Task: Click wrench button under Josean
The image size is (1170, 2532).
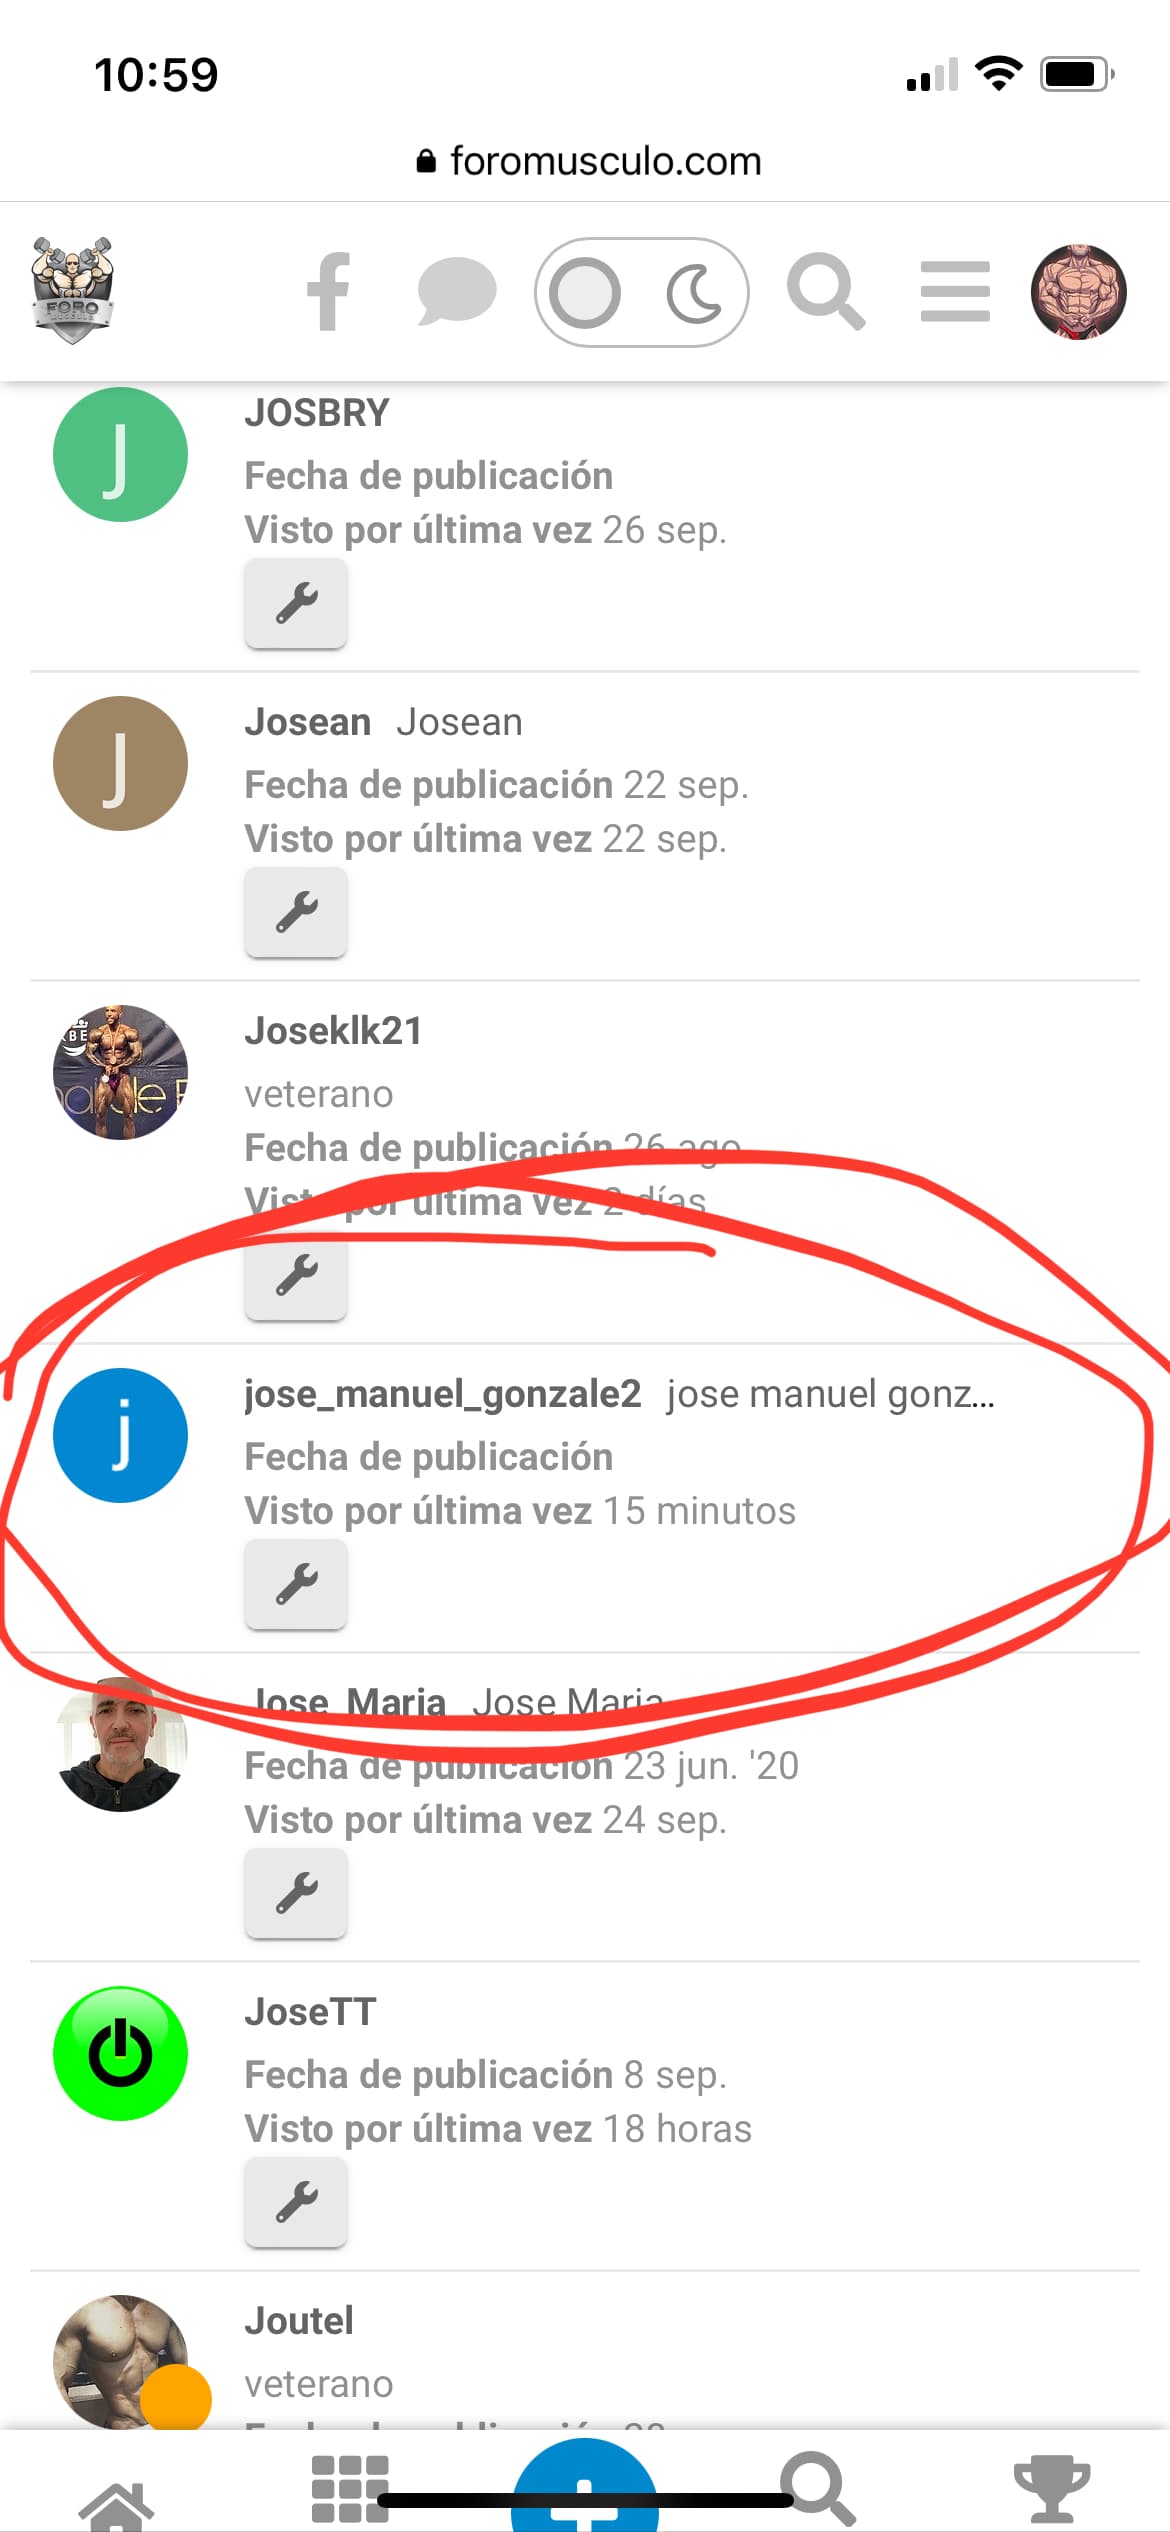Action: point(296,912)
